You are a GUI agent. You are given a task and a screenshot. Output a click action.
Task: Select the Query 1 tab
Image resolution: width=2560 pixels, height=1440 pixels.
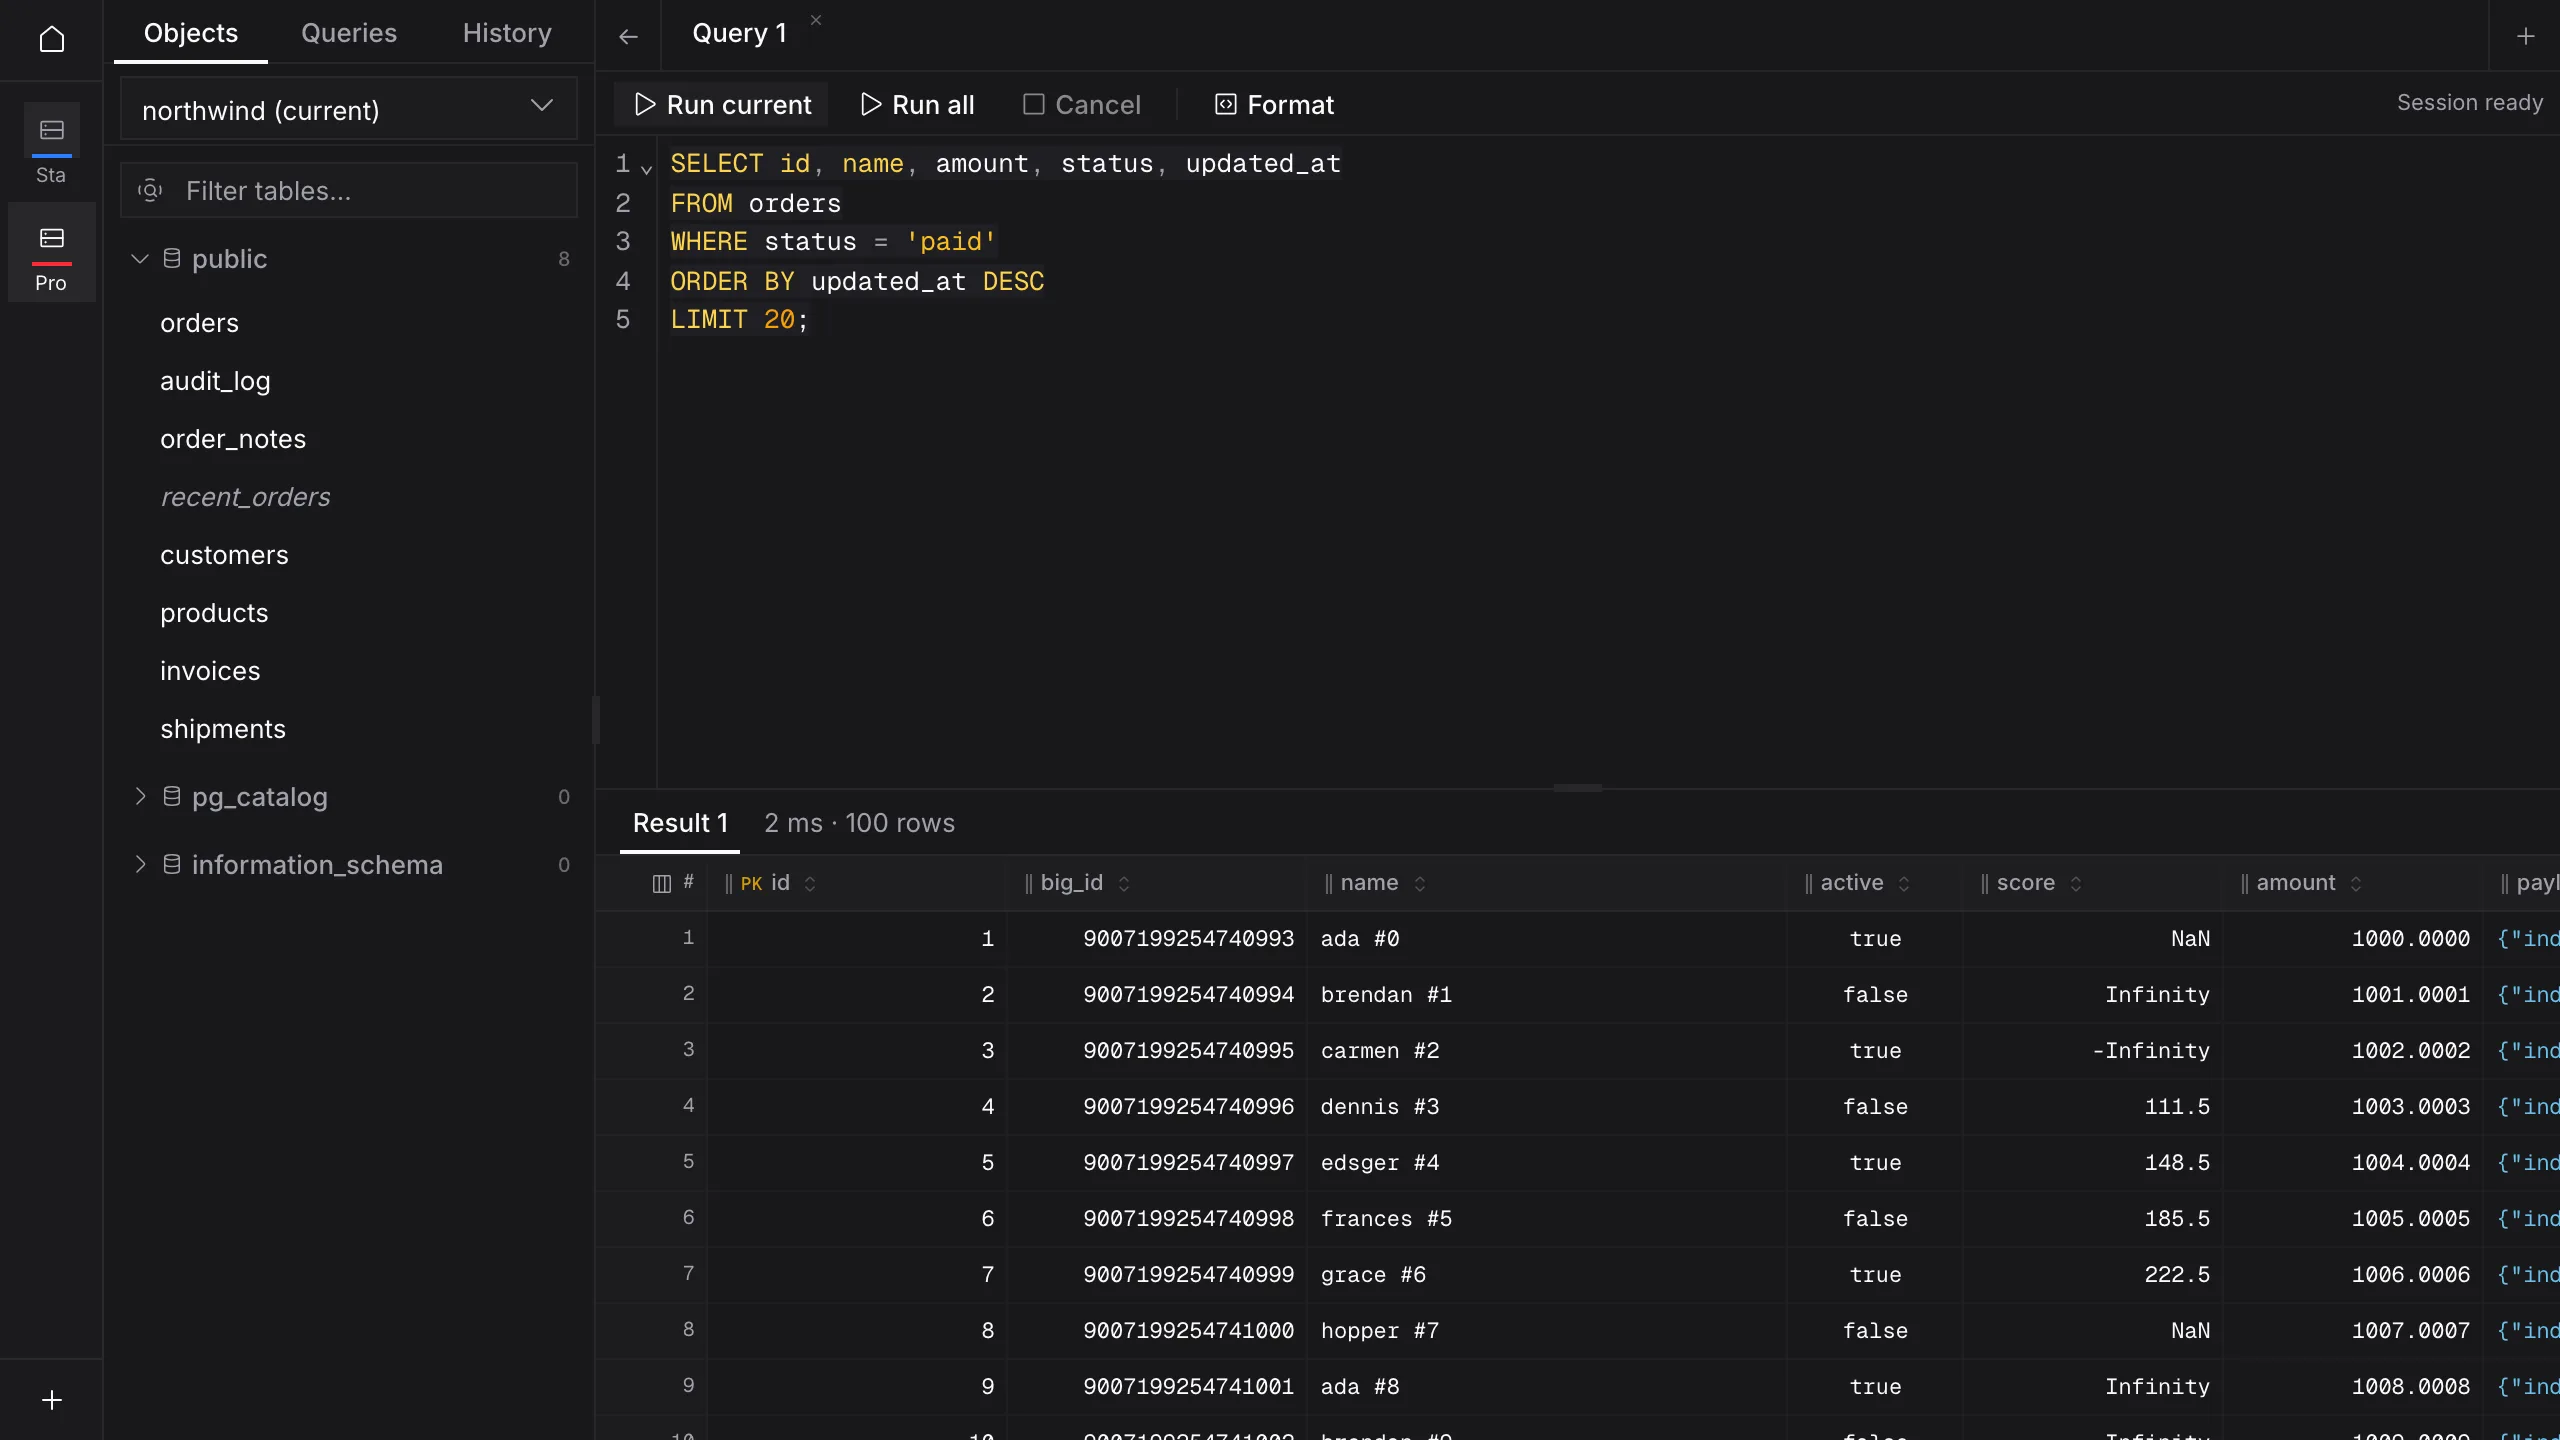pyautogui.click(x=739, y=34)
